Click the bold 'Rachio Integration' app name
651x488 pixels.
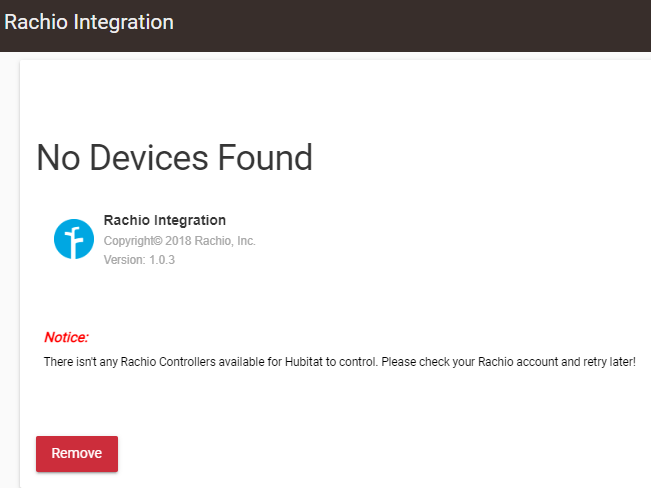click(x=165, y=220)
